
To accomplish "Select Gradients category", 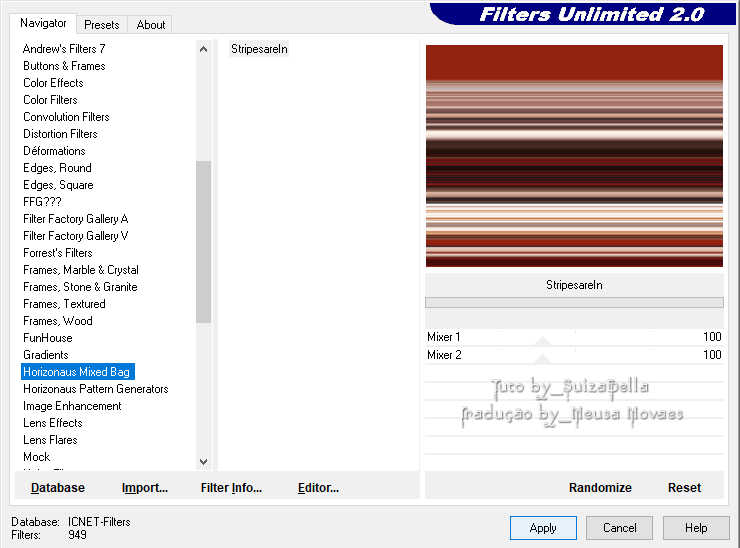I will [x=46, y=354].
